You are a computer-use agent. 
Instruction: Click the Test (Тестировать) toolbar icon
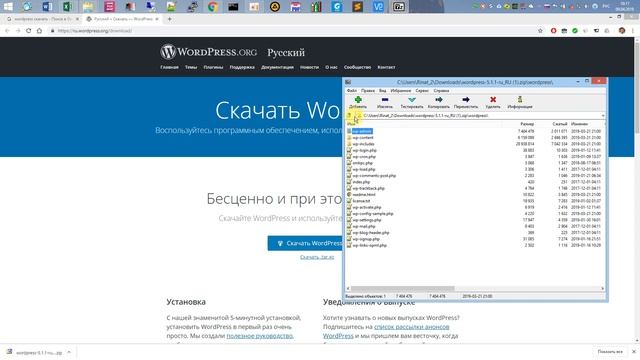(411, 100)
